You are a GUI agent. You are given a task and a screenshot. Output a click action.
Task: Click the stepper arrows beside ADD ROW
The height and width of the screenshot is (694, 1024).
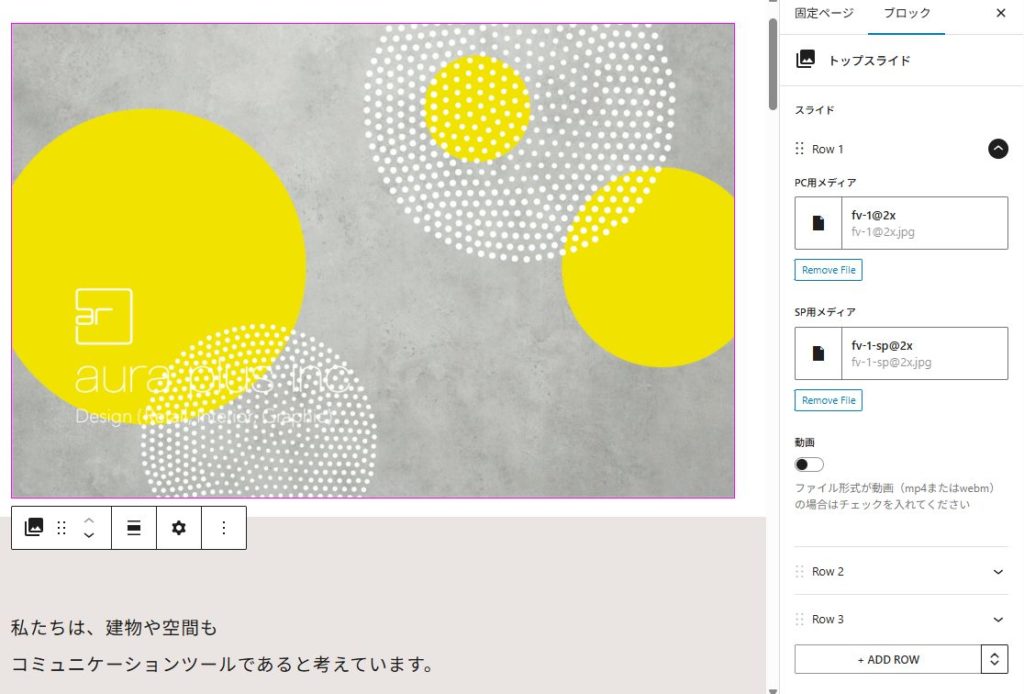click(x=995, y=659)
